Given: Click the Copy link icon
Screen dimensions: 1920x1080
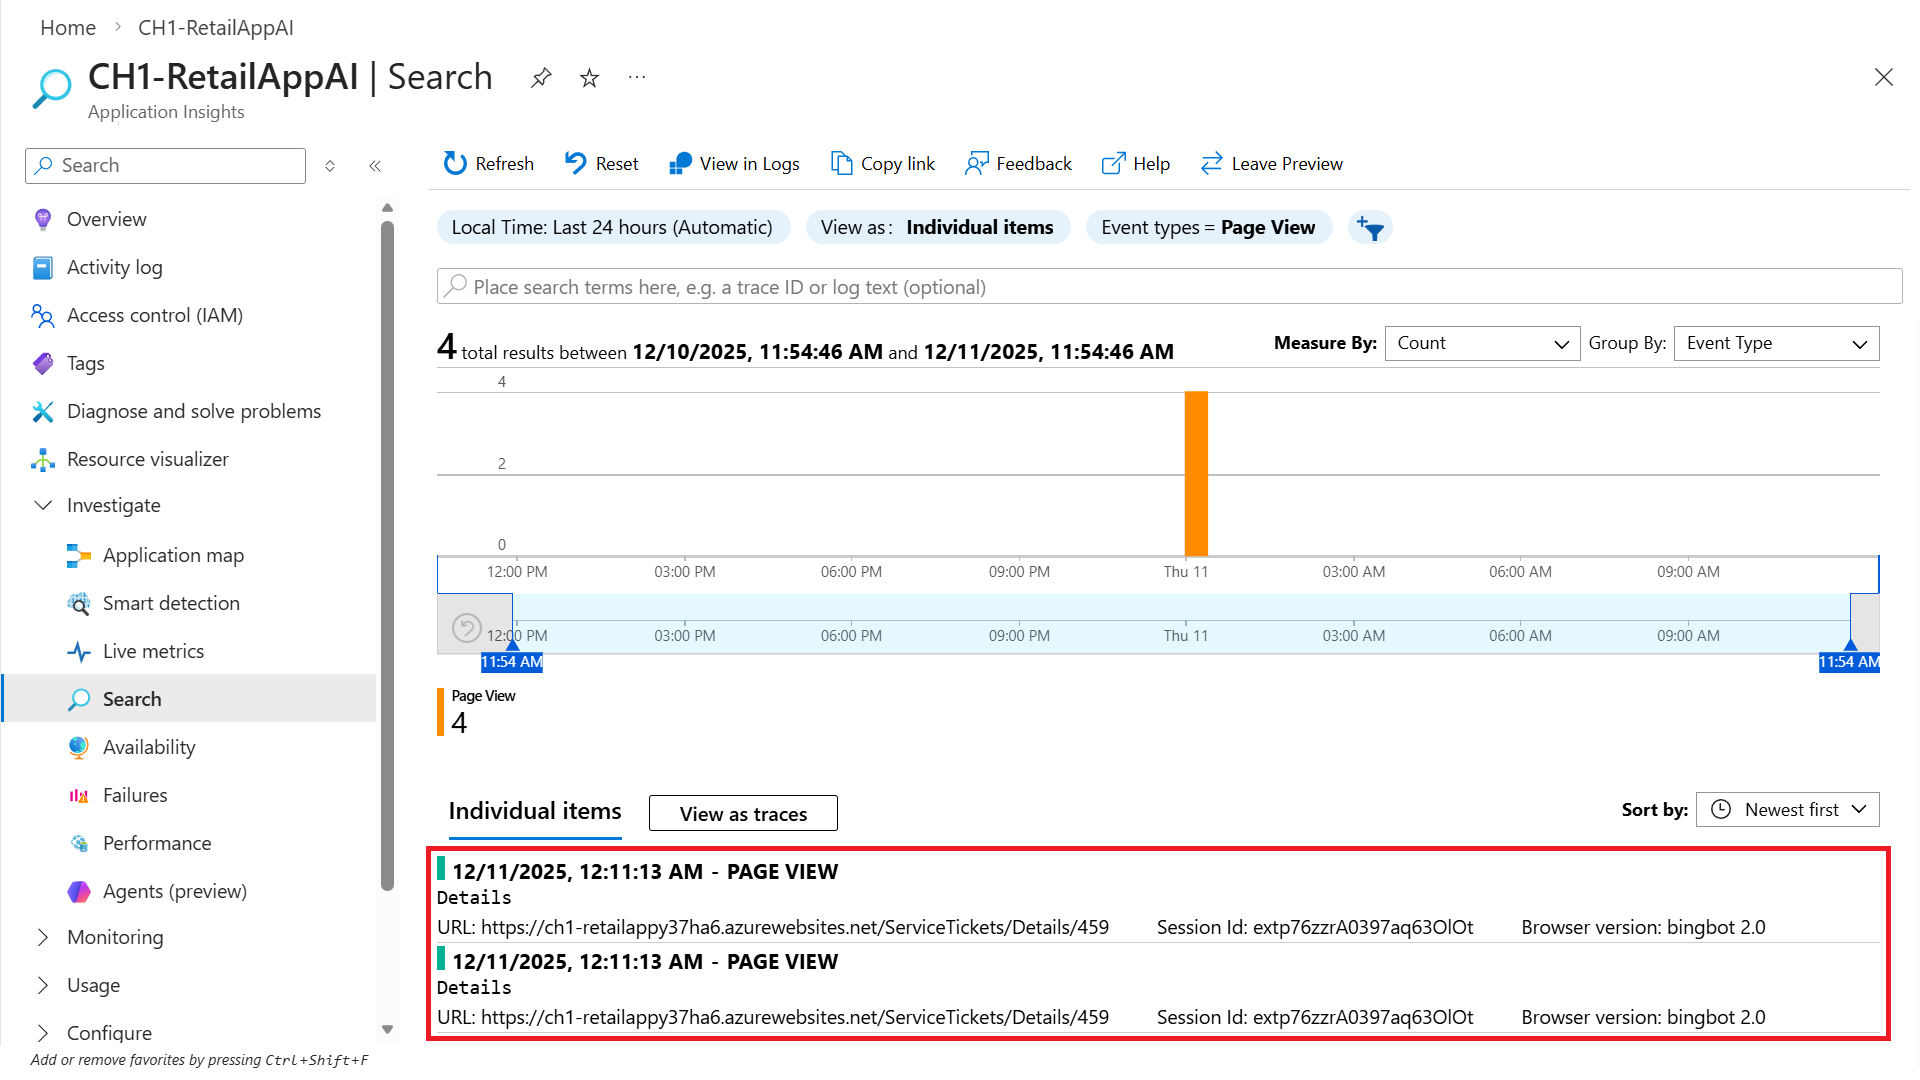Looking at the screenshot, I should [841, 163].
